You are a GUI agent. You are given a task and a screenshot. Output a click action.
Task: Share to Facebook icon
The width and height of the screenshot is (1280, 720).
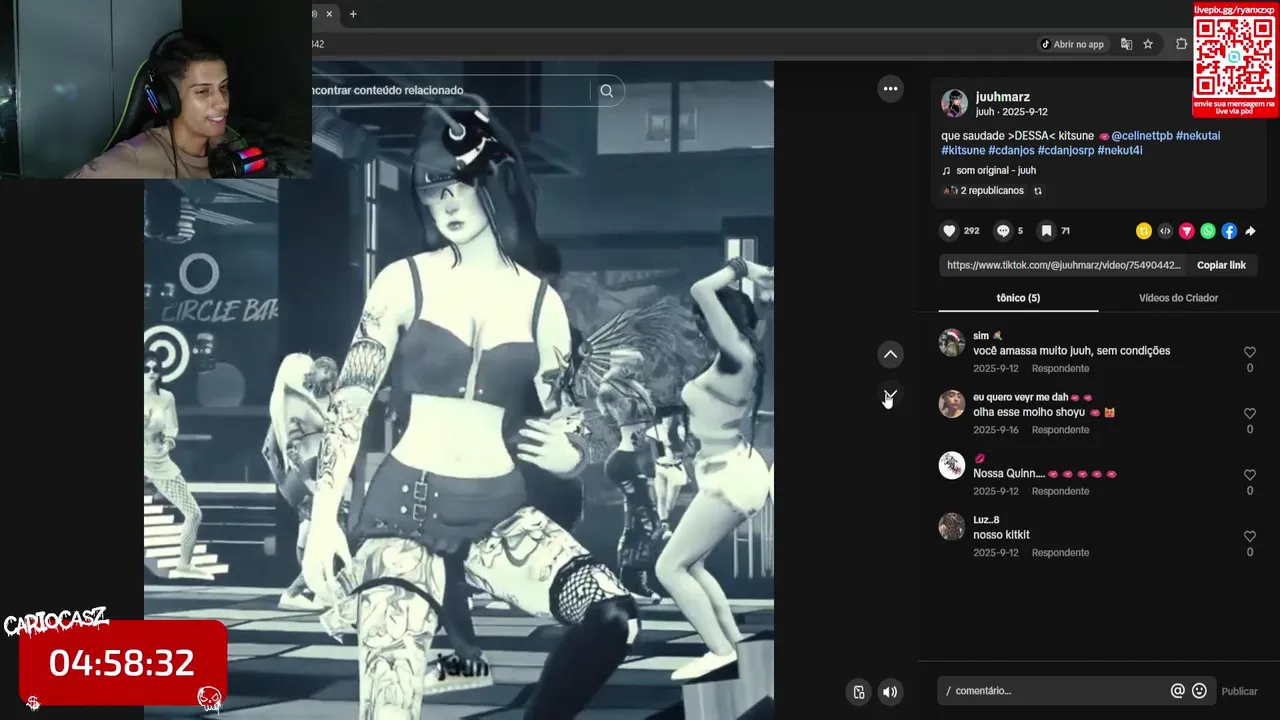[x=1229, y=231]
